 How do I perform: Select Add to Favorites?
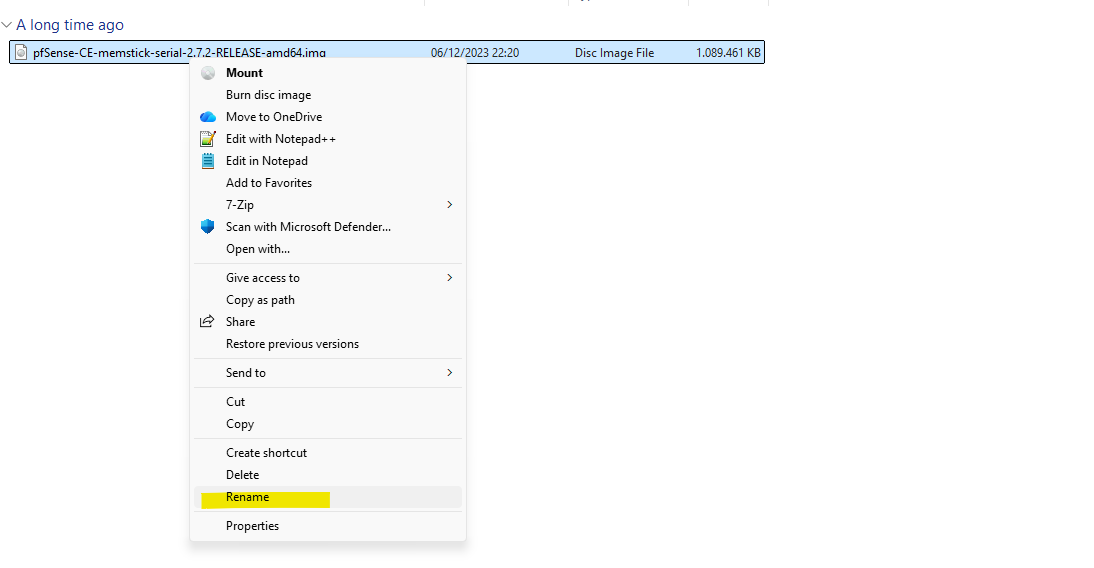click(x=328, y=183)
